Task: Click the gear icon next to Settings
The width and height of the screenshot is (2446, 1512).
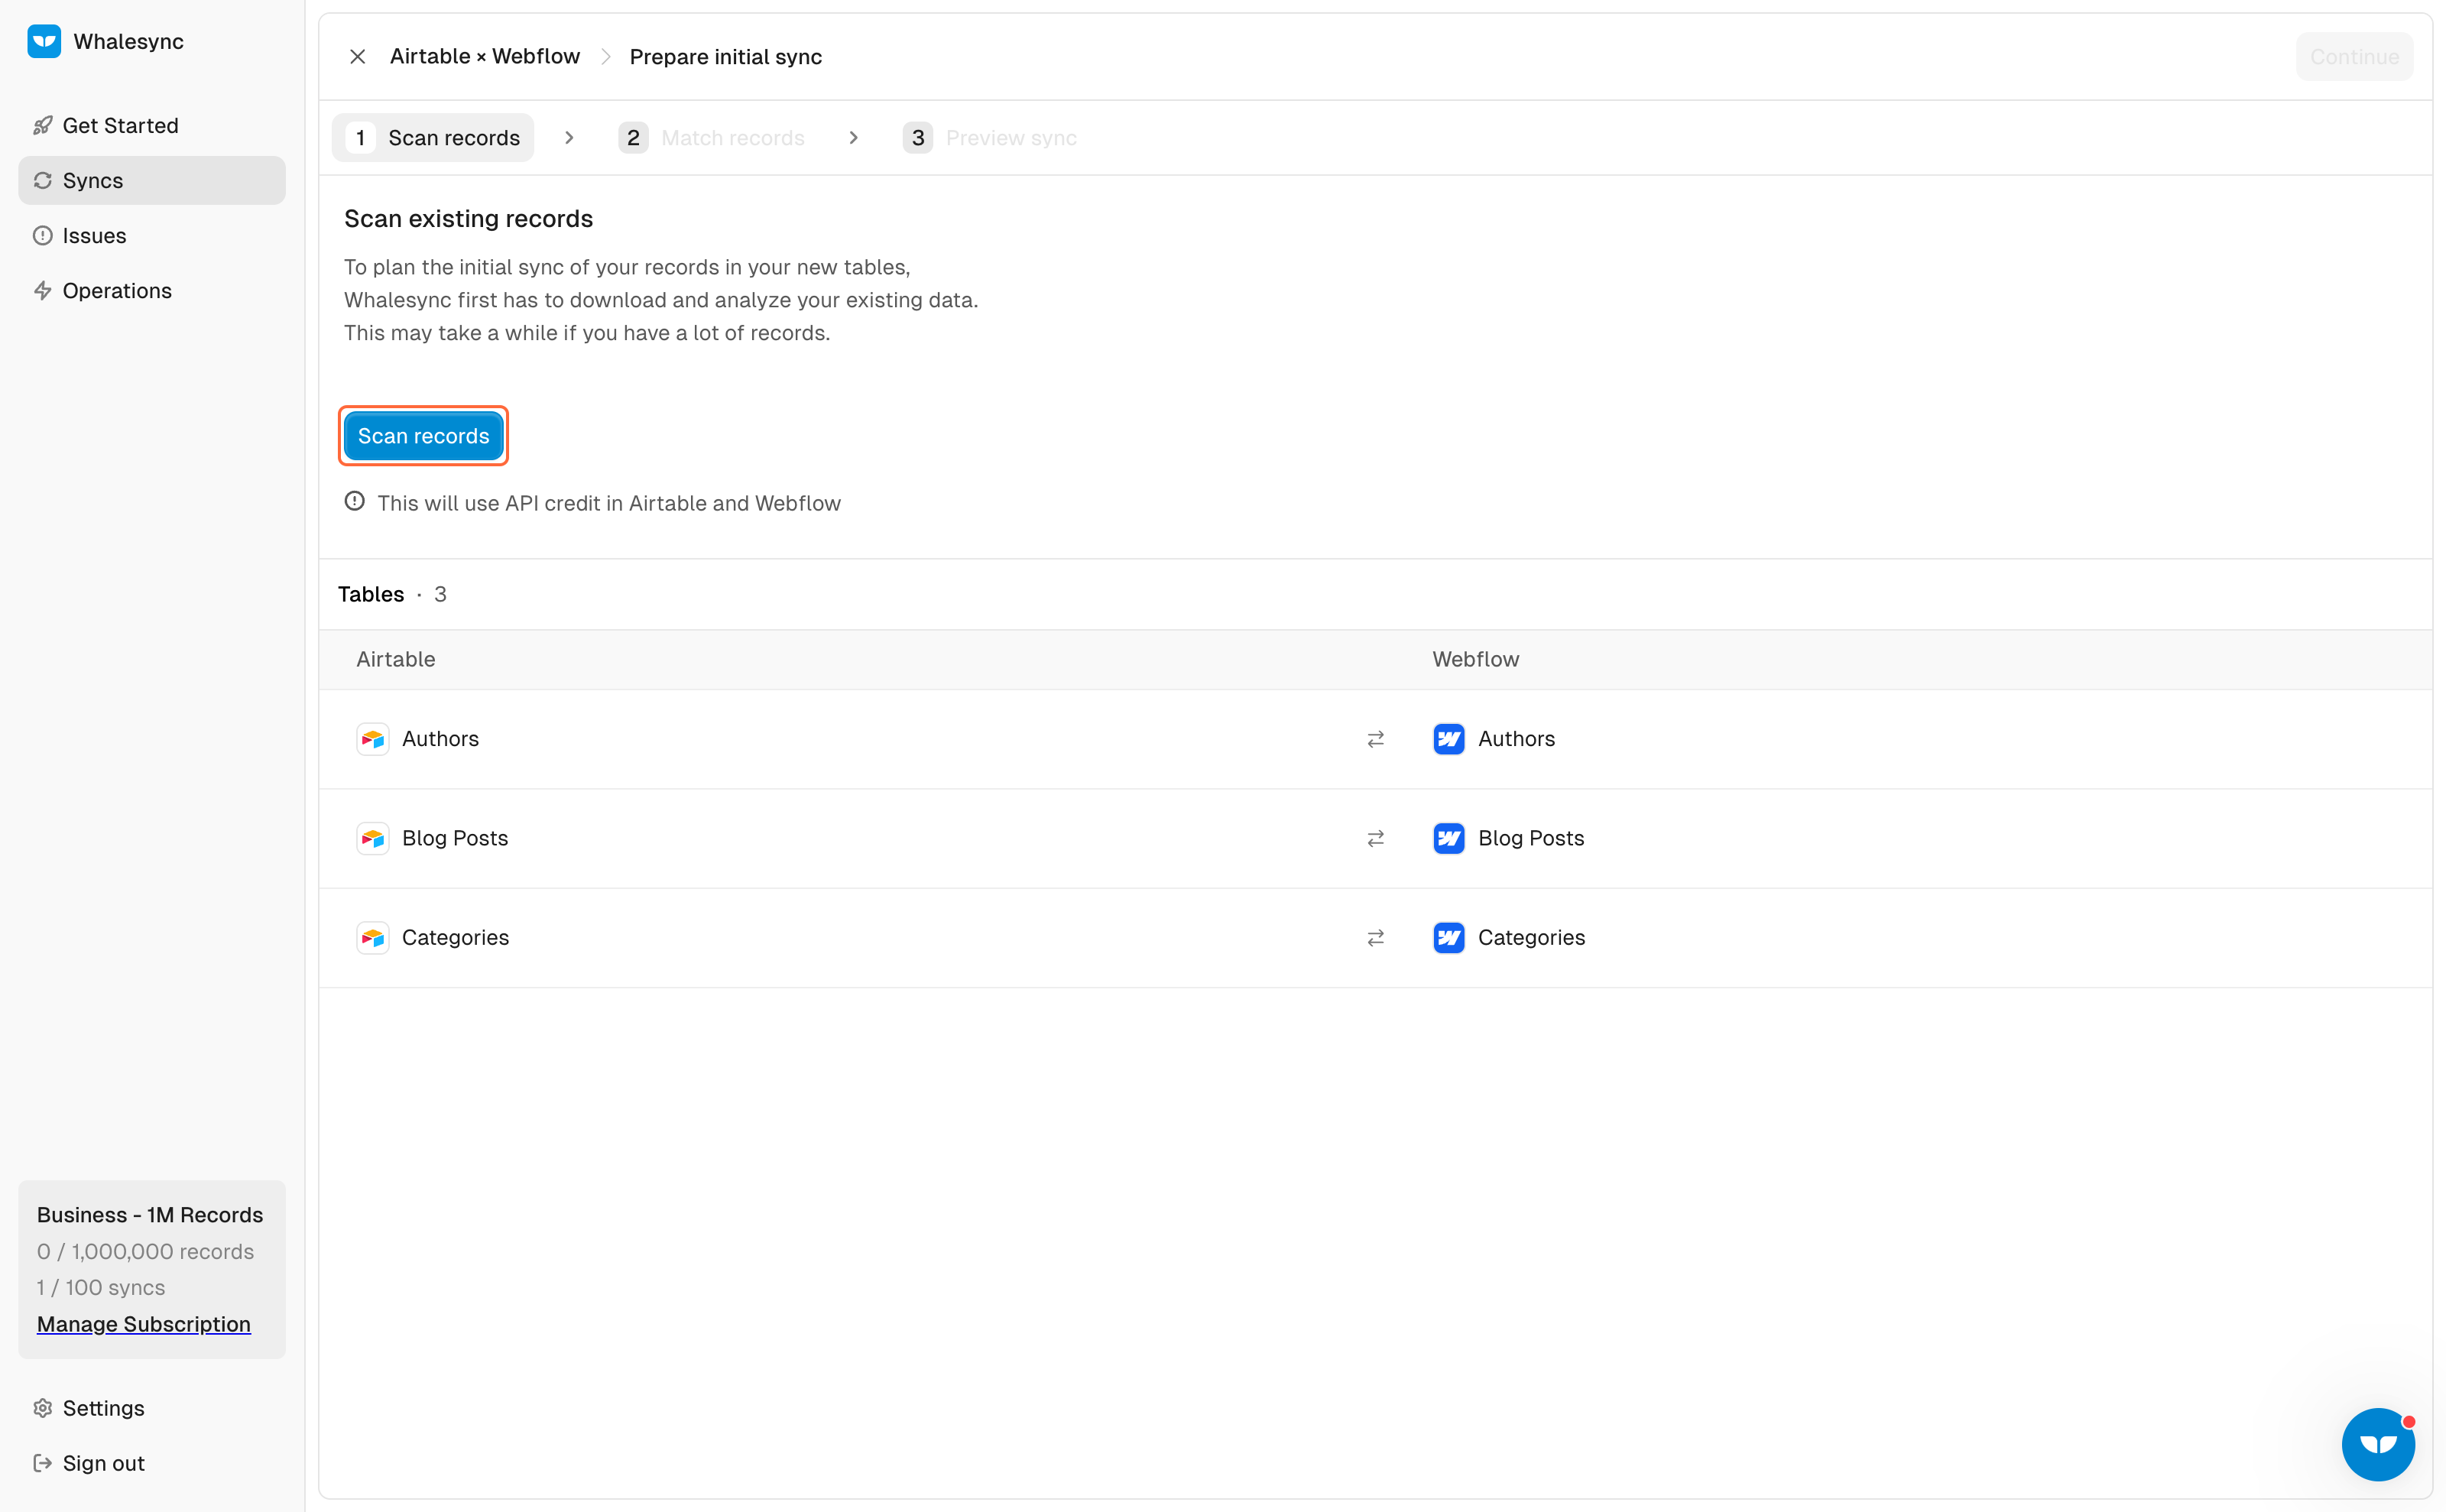Action: (x=42, y=1407)
